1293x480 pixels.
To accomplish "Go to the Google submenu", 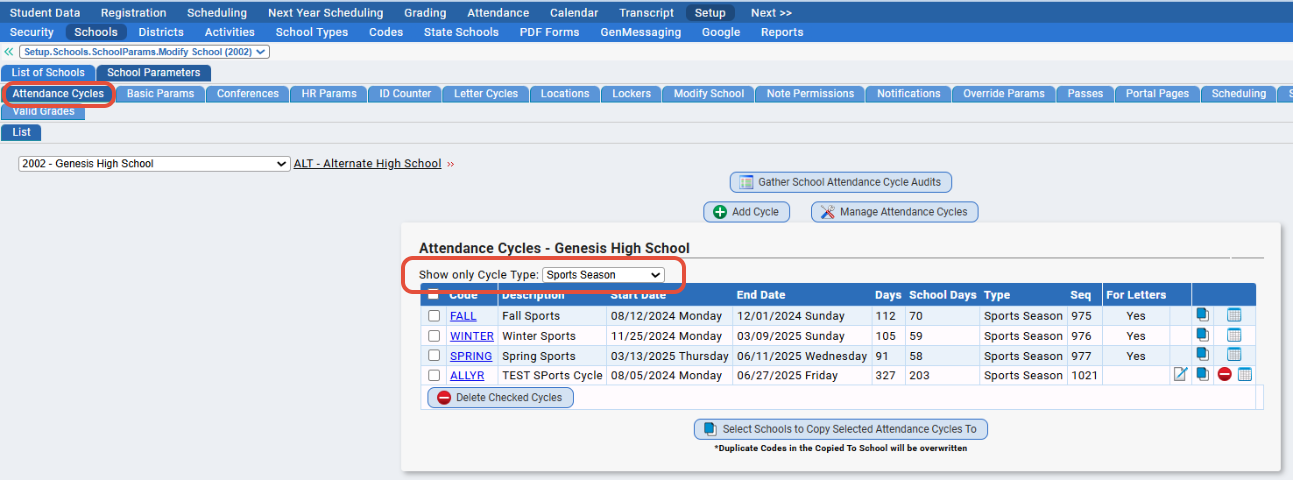I will coord(721,32).
